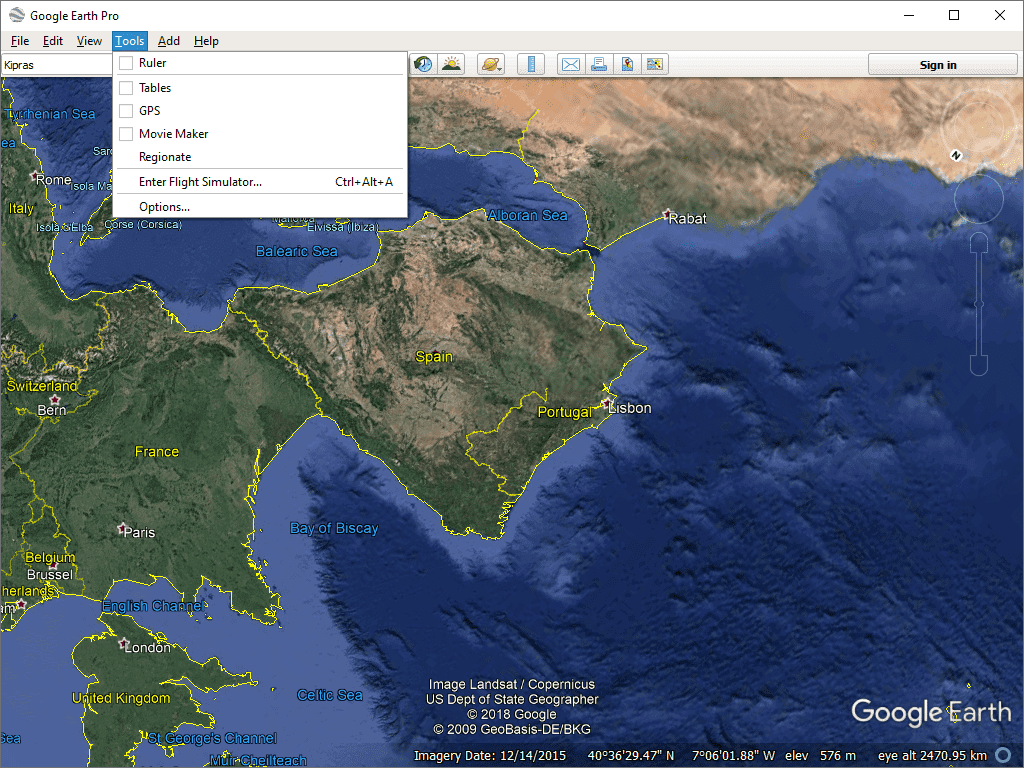
Task: Open the Add menu
Action: point(168,41)
